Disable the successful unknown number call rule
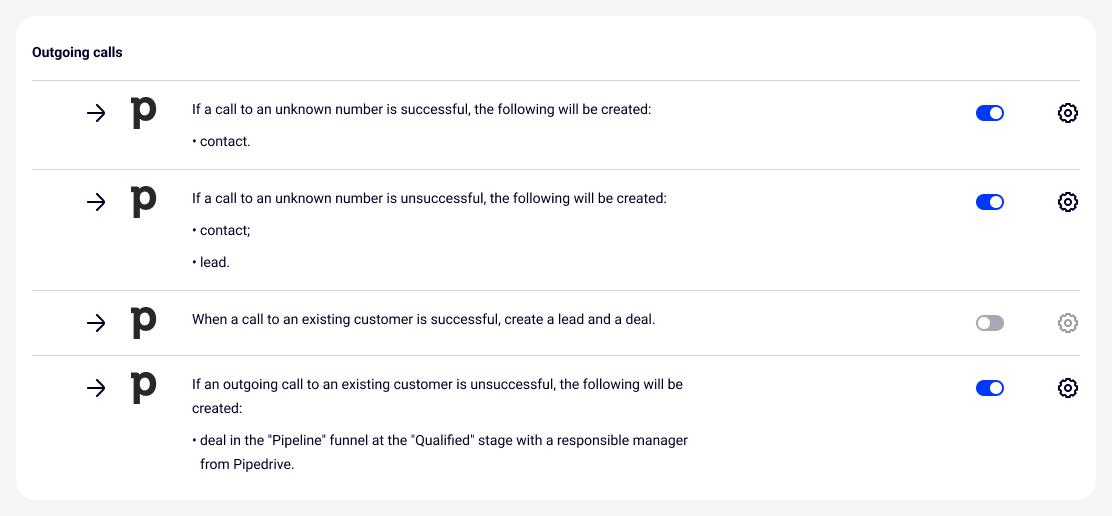This screenshot has height=516, width=1112. (989, 113)
